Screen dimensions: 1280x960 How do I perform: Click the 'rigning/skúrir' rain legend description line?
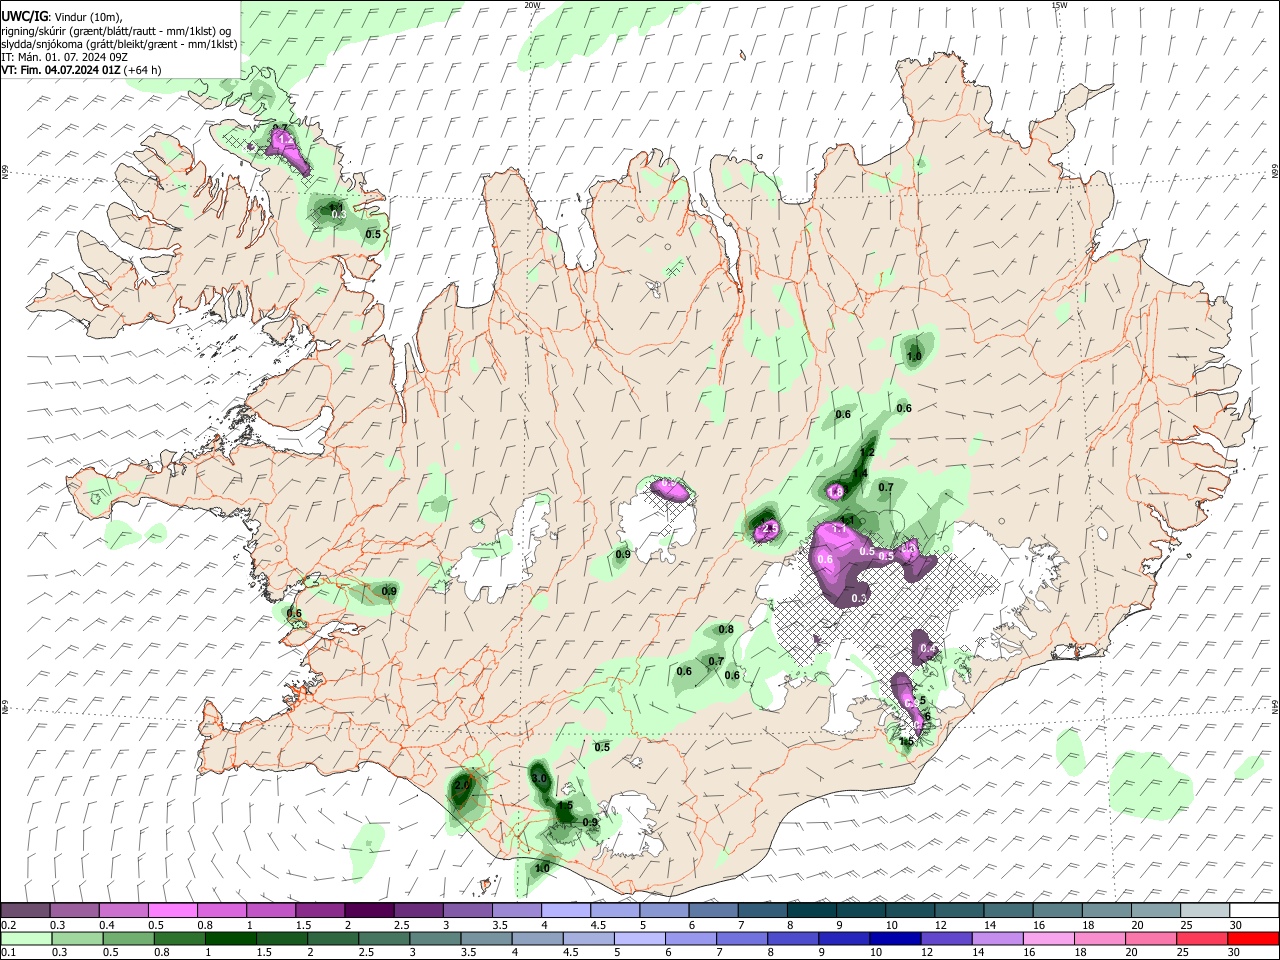[x=116, y=30]
